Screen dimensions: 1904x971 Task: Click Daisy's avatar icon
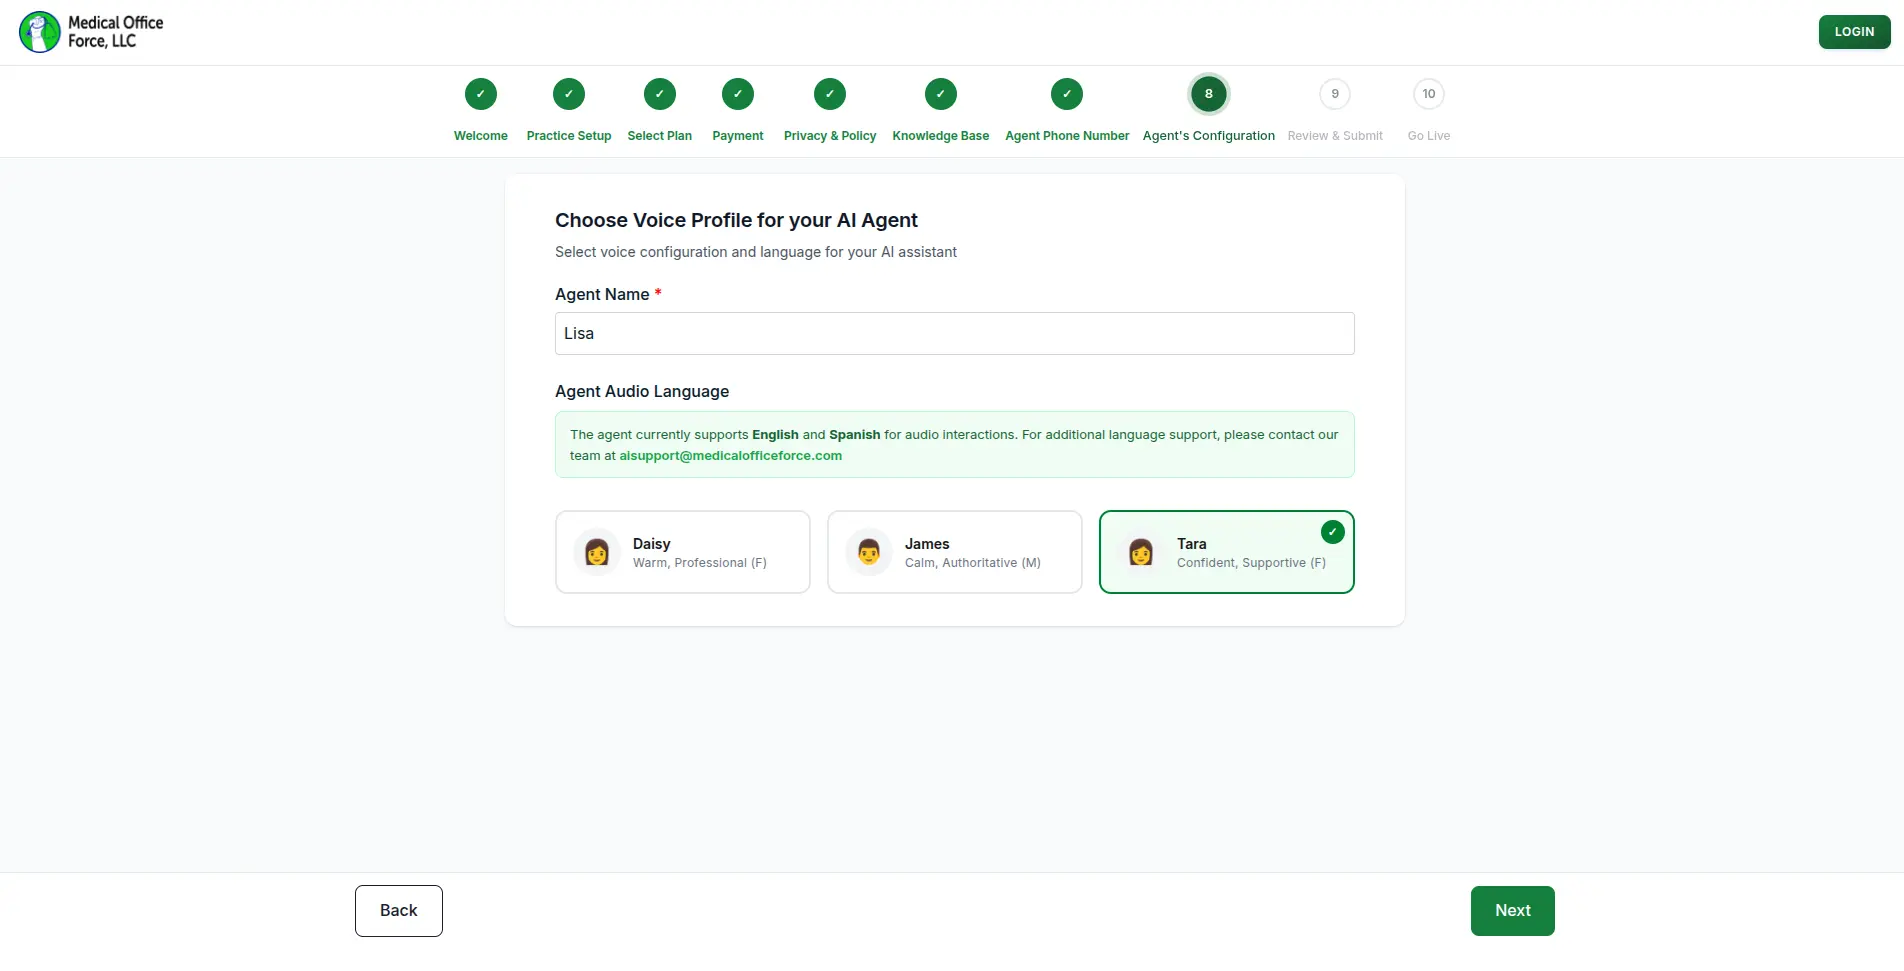click(x=597, y=552)
